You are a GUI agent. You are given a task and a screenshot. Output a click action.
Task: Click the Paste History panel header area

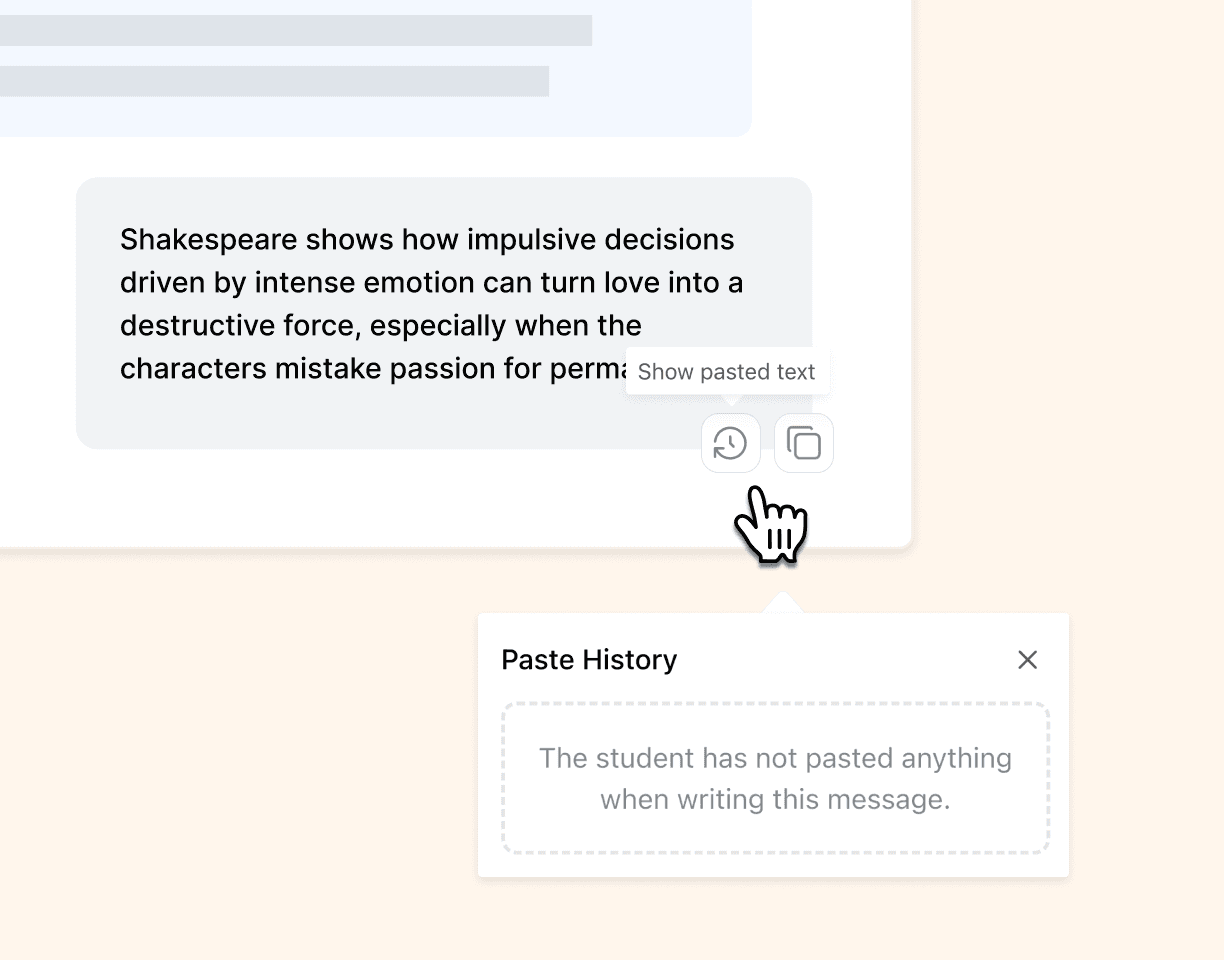click(x=774, y=660)
